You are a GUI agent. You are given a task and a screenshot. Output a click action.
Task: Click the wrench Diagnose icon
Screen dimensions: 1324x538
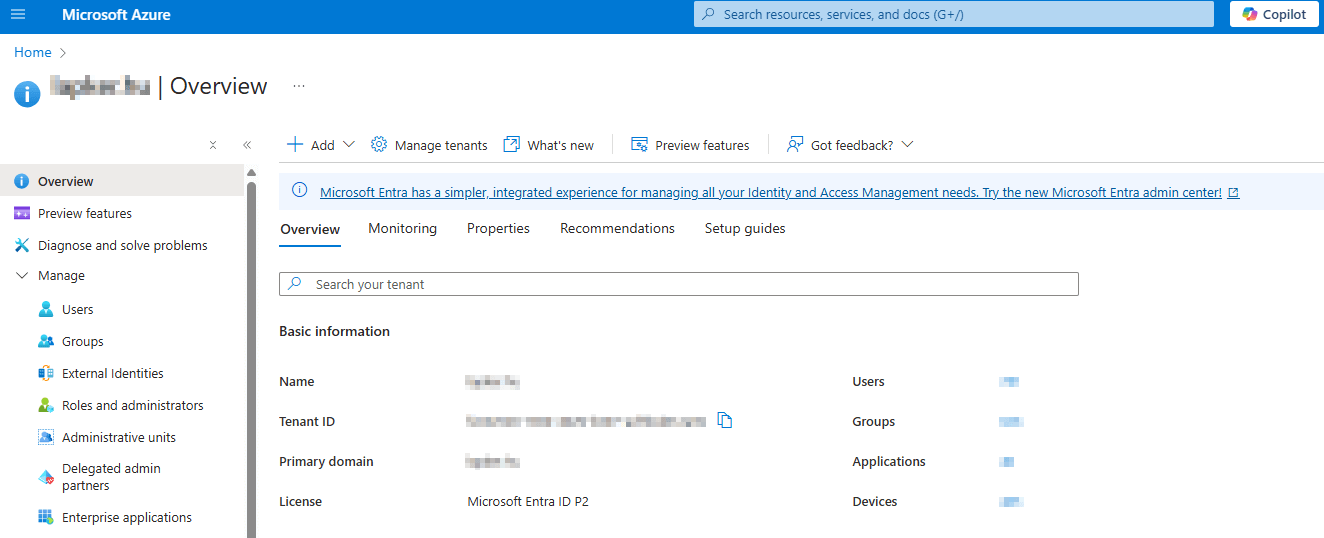click(x=22, y=245)
